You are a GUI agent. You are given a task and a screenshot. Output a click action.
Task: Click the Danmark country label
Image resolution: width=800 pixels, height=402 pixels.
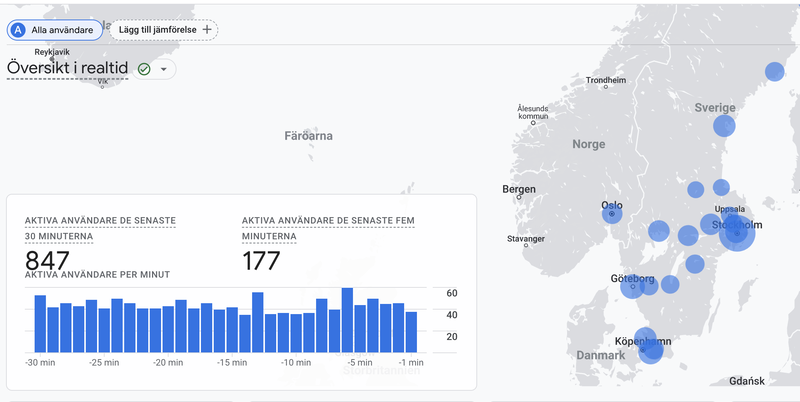[601, 356]
